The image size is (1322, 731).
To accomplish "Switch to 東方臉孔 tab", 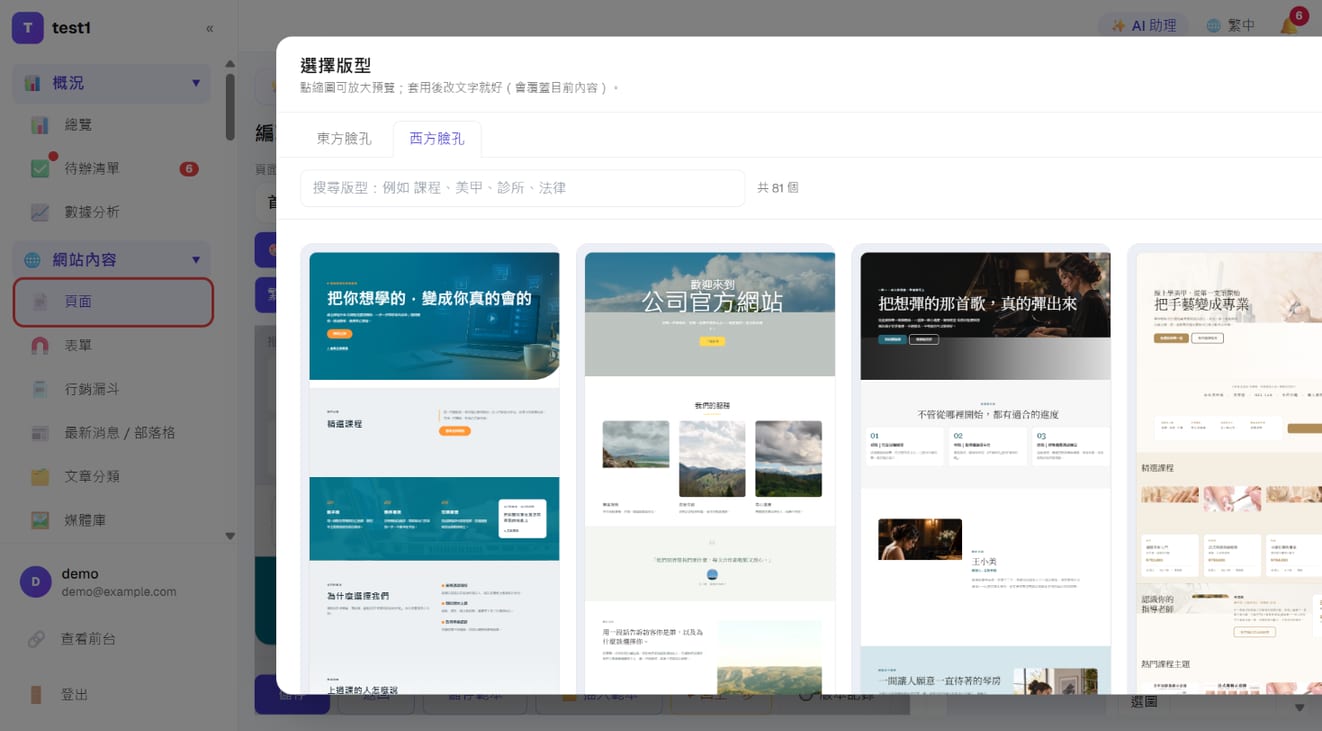I will point(344,139).
